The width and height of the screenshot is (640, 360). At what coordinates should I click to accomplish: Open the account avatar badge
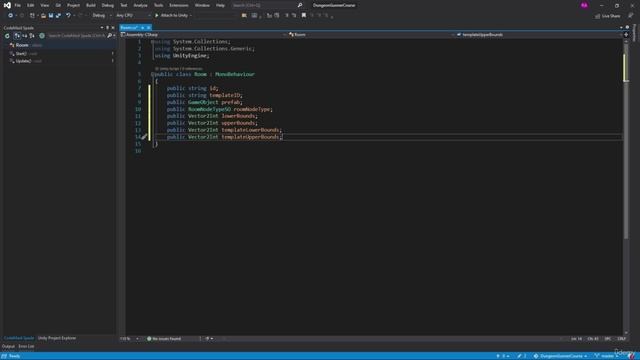click(x=584, y=5)
